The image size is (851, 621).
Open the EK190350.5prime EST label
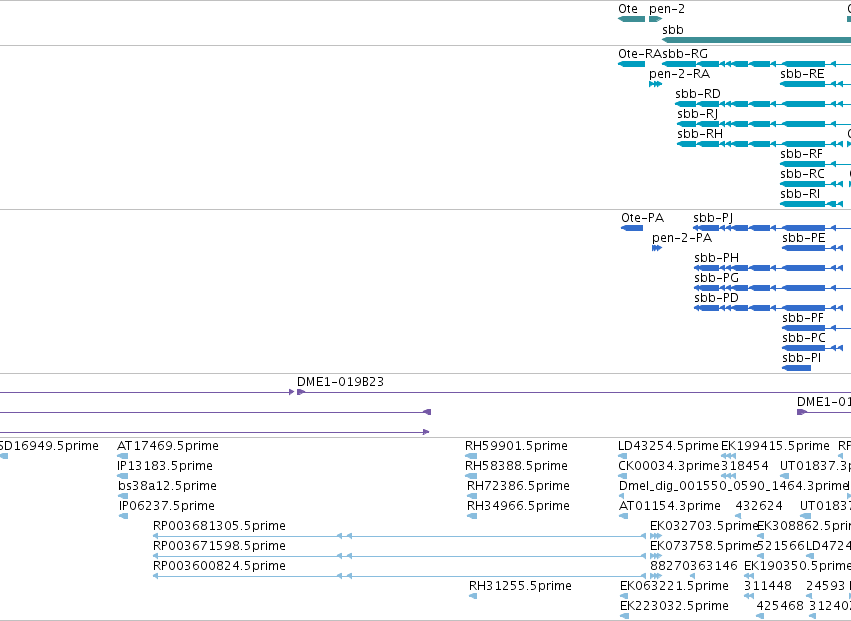click(x=797, y=566)
